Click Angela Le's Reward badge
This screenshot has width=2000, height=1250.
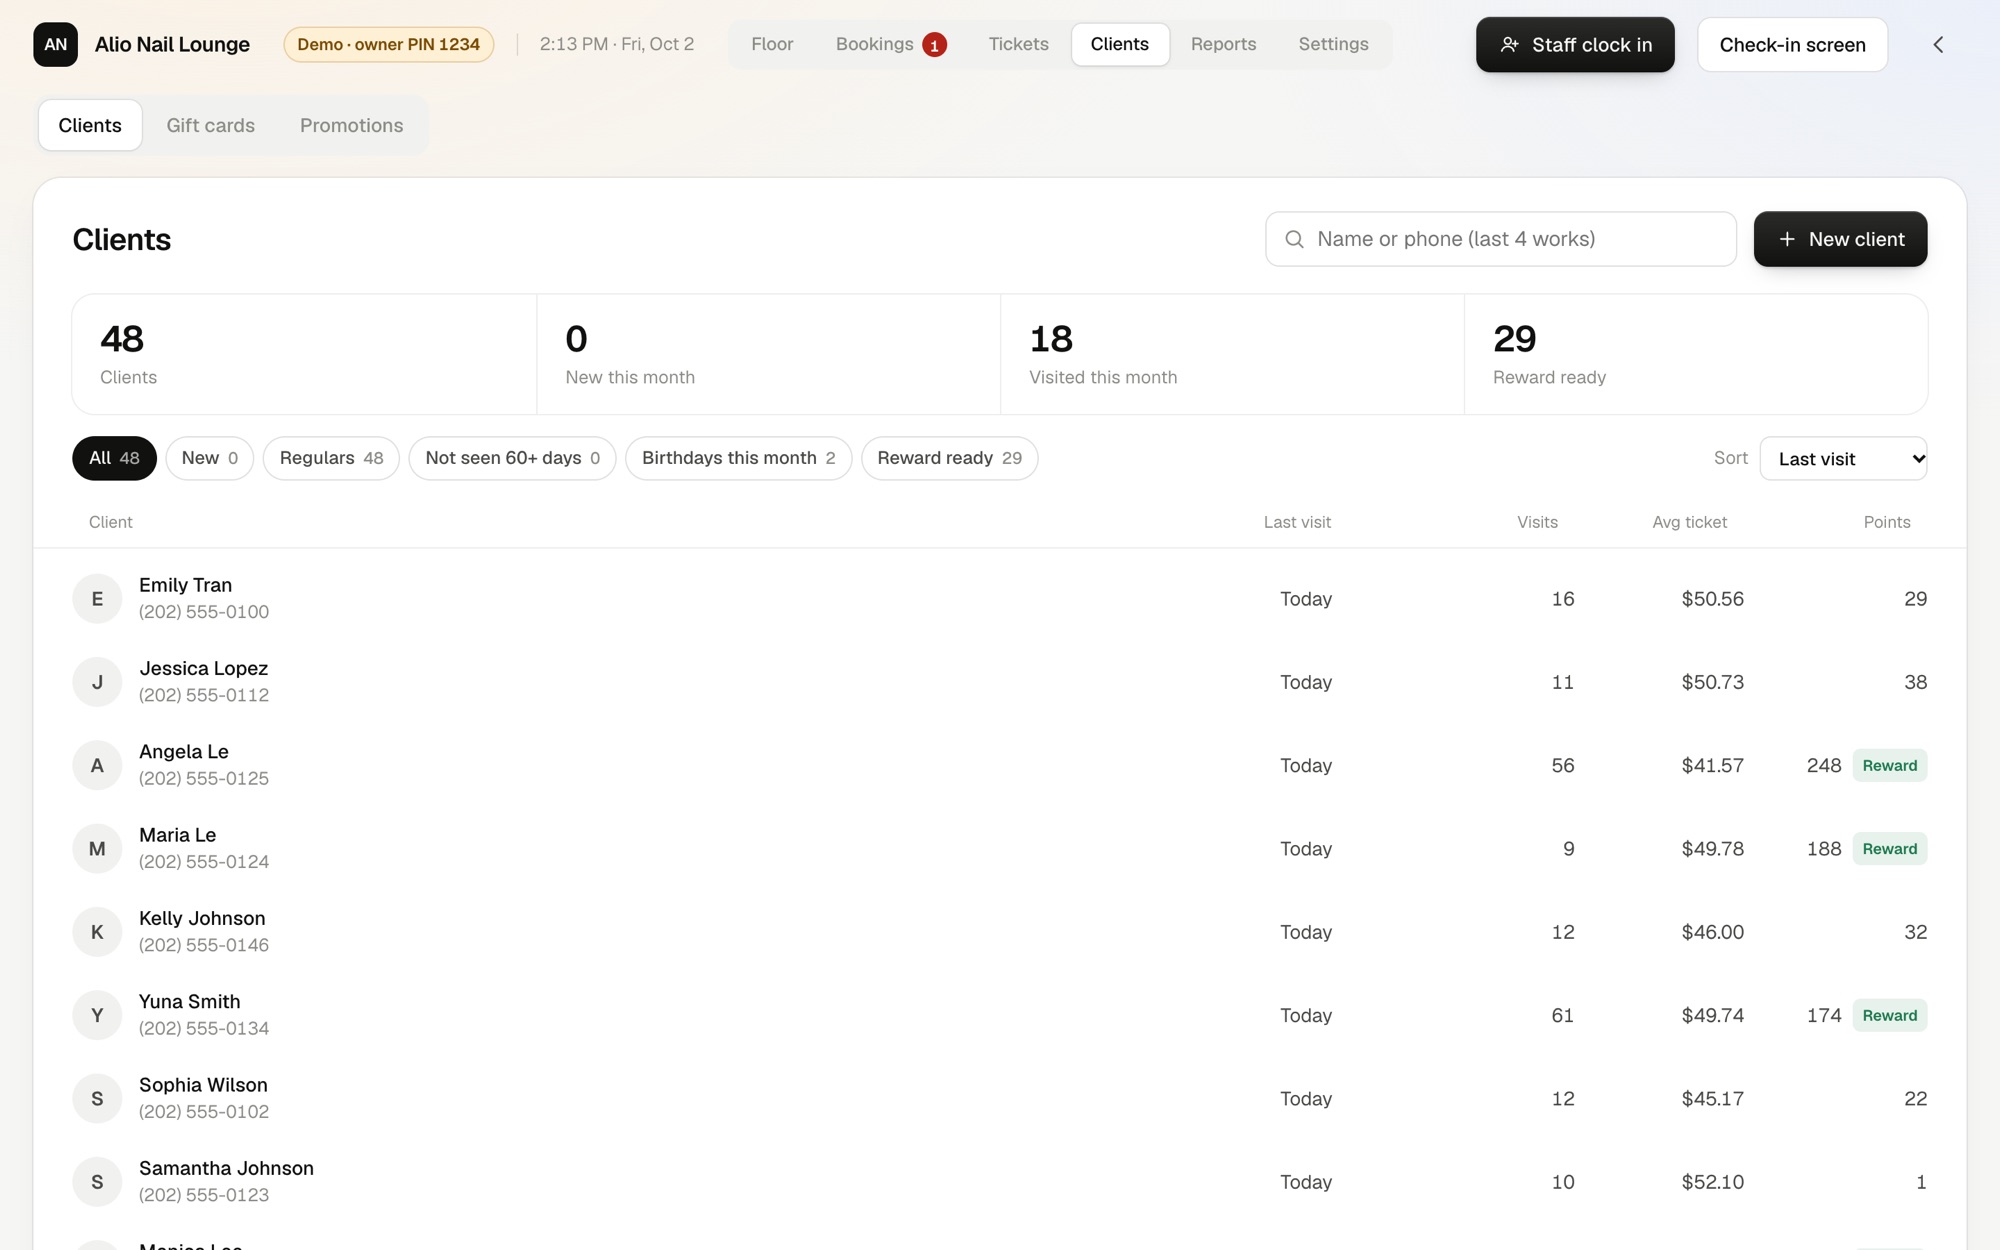(x=1889, y=765)
